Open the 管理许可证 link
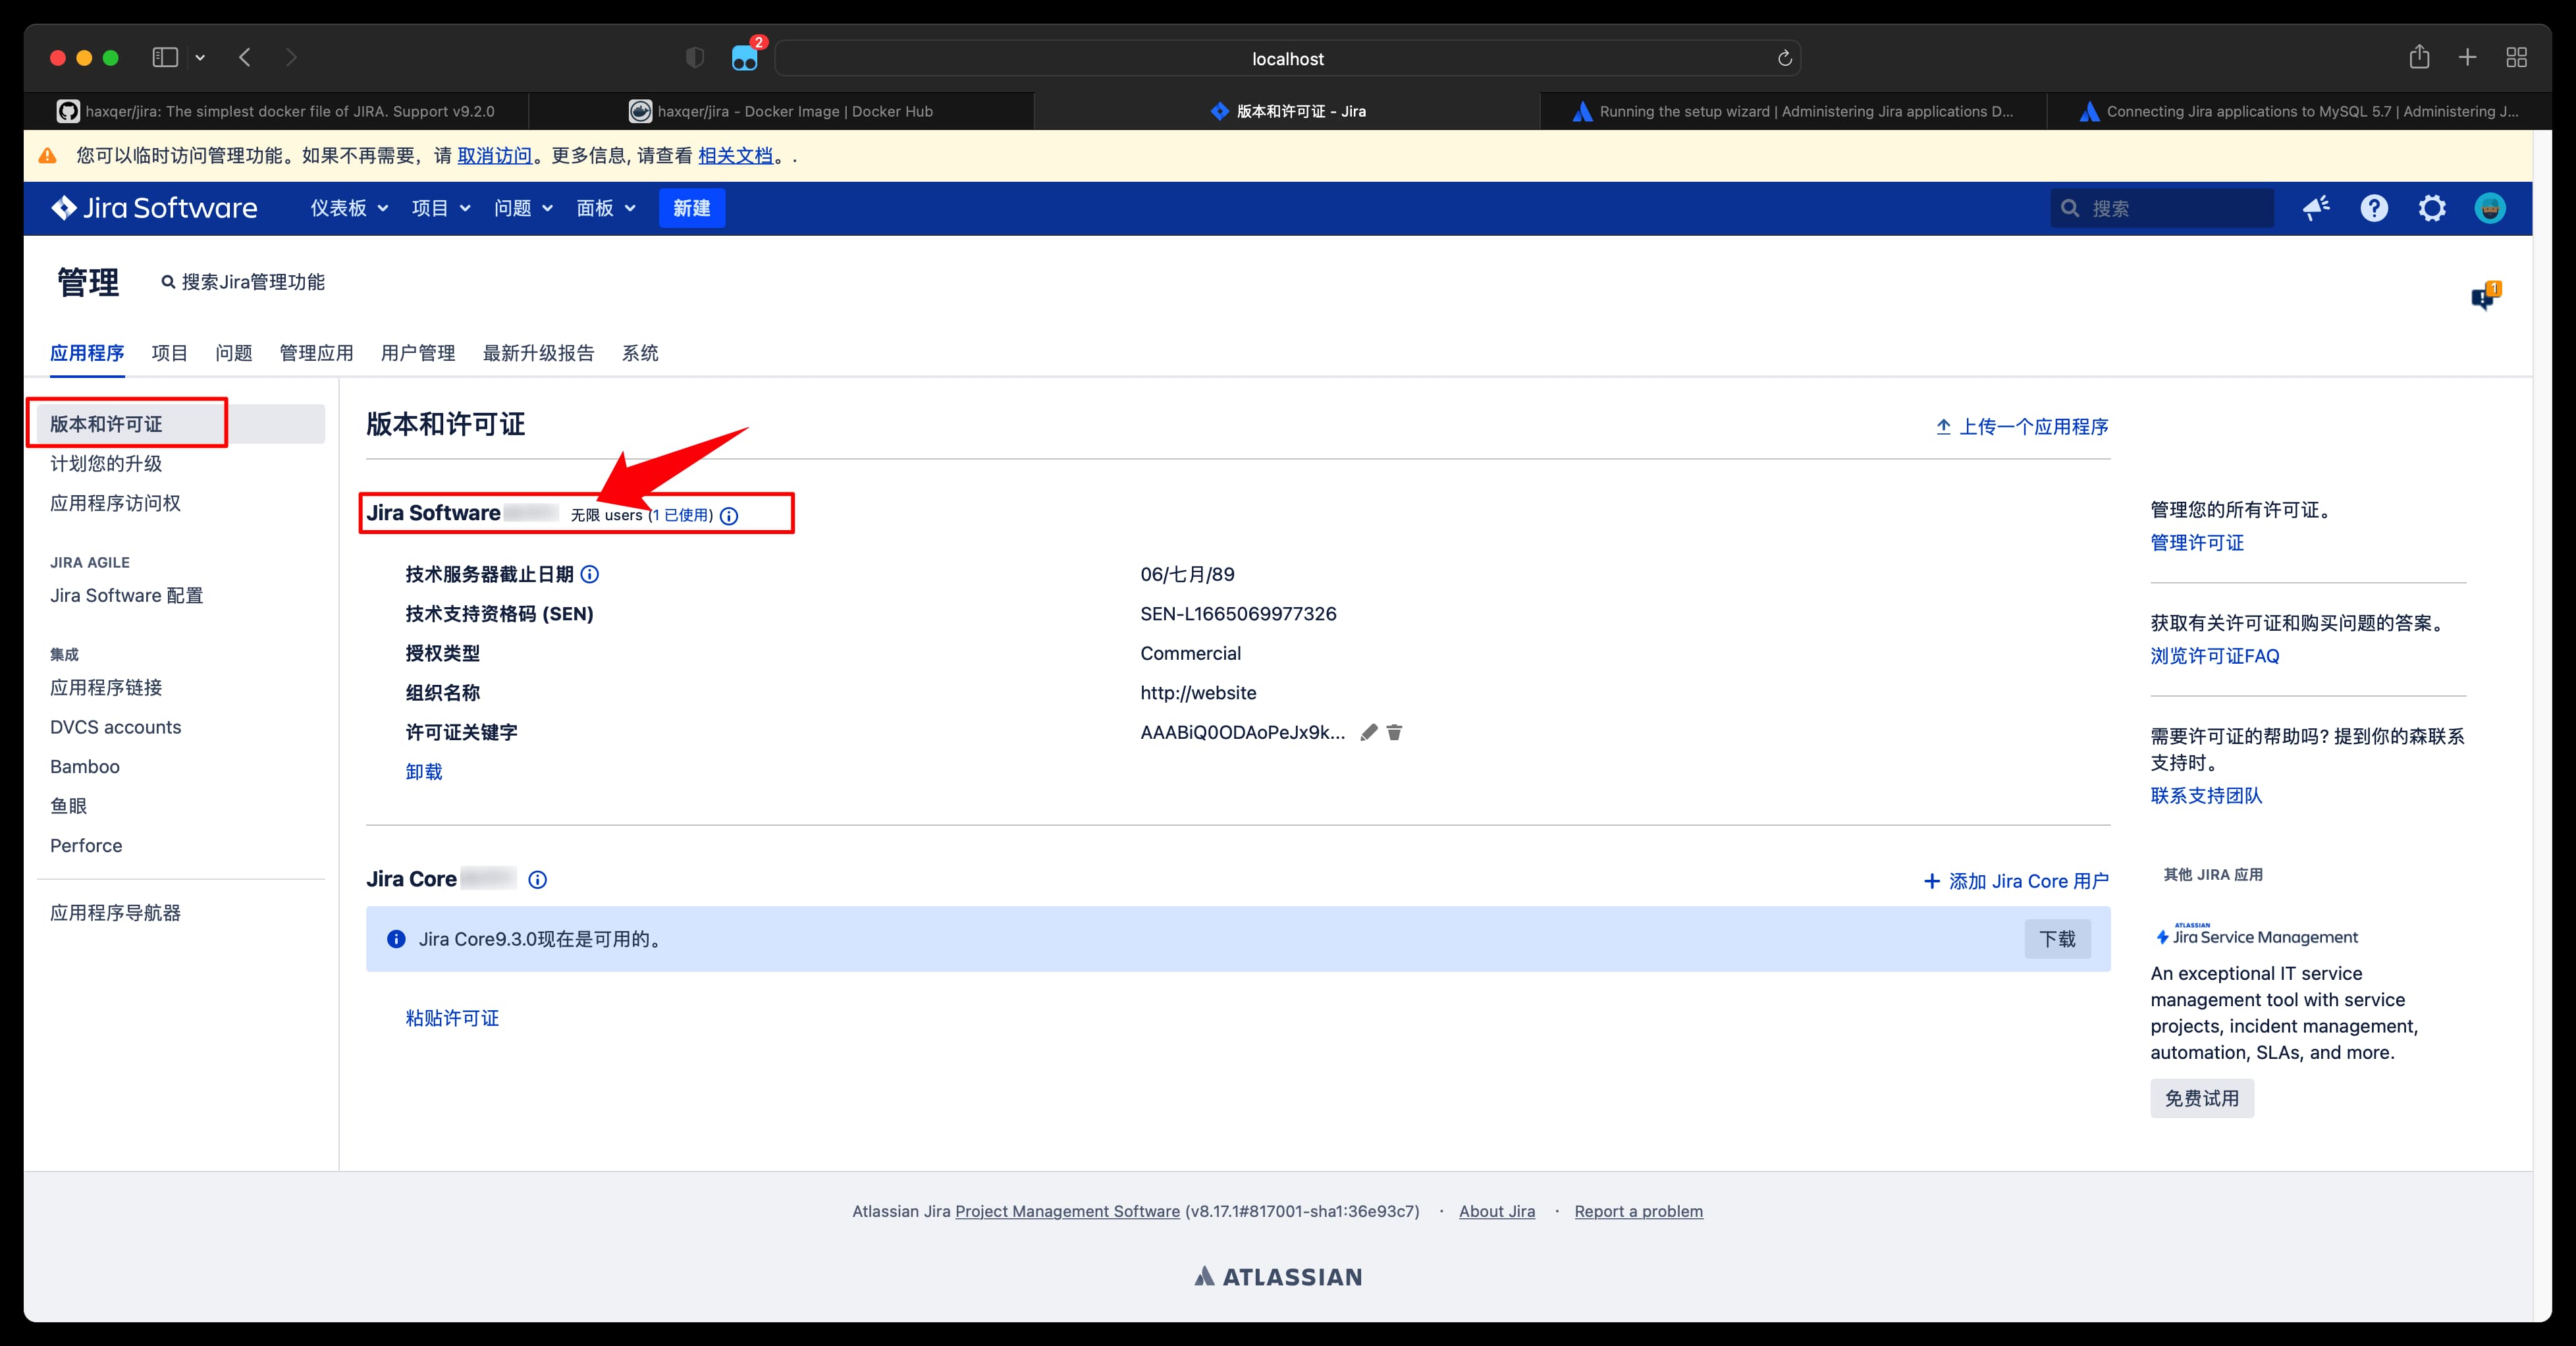 [x=2197, y=543]
